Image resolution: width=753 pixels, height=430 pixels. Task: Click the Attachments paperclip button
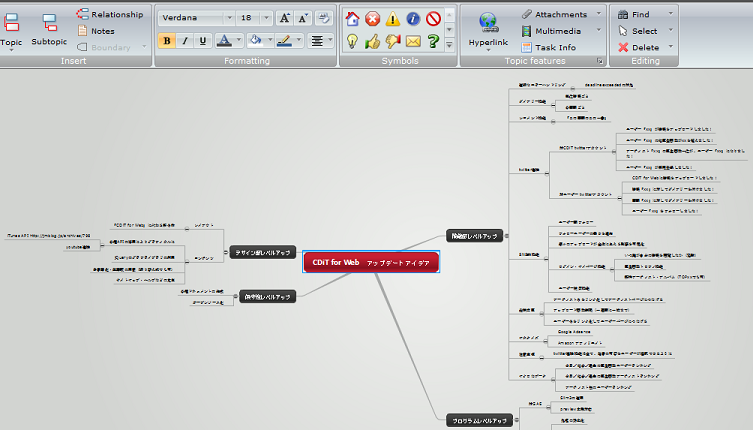click(x=554, y=14)
